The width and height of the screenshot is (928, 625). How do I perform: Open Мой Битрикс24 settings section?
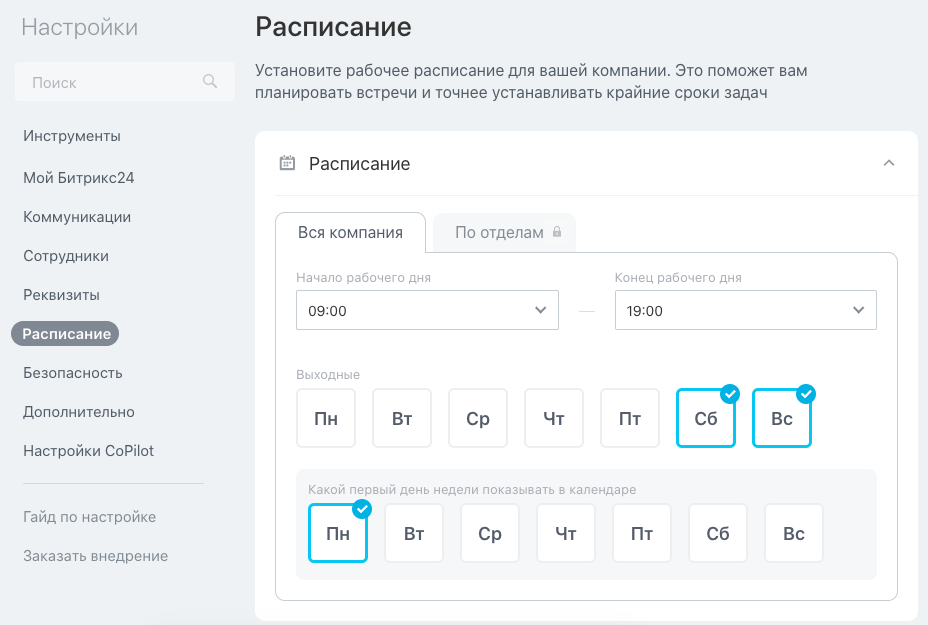(x=79, y=178)
